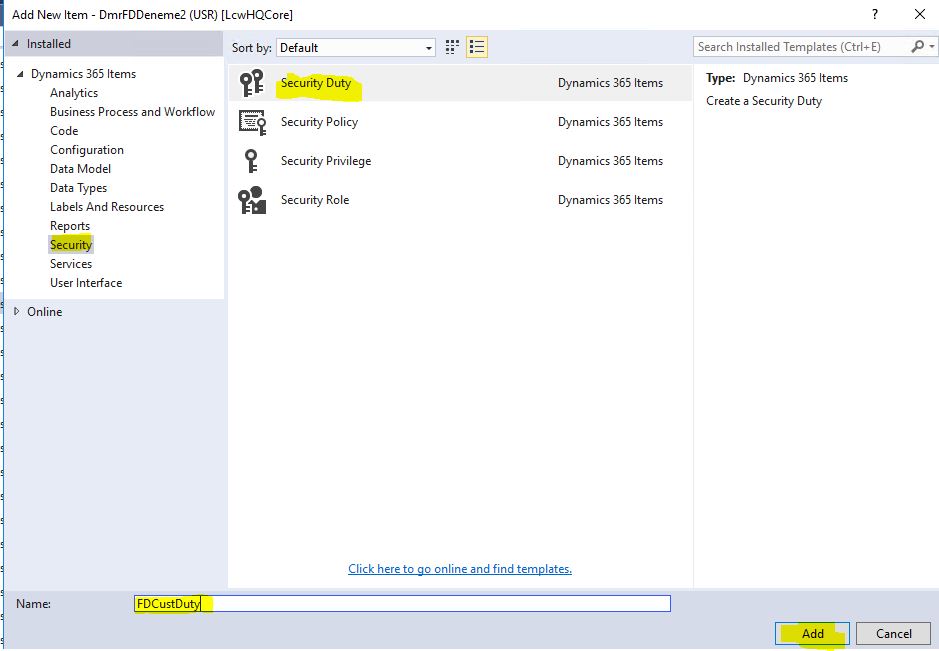939x651 pixels.
Task: Select the User Interface category
Action: point(86,283)
